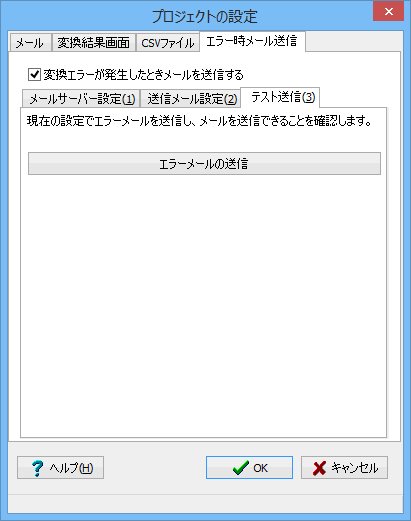Image resolution: width=411 pixels, height=521 pixels.
Task: Click the 変換エラーが発生したときメールを送信する label text
Action: point(143,75)
